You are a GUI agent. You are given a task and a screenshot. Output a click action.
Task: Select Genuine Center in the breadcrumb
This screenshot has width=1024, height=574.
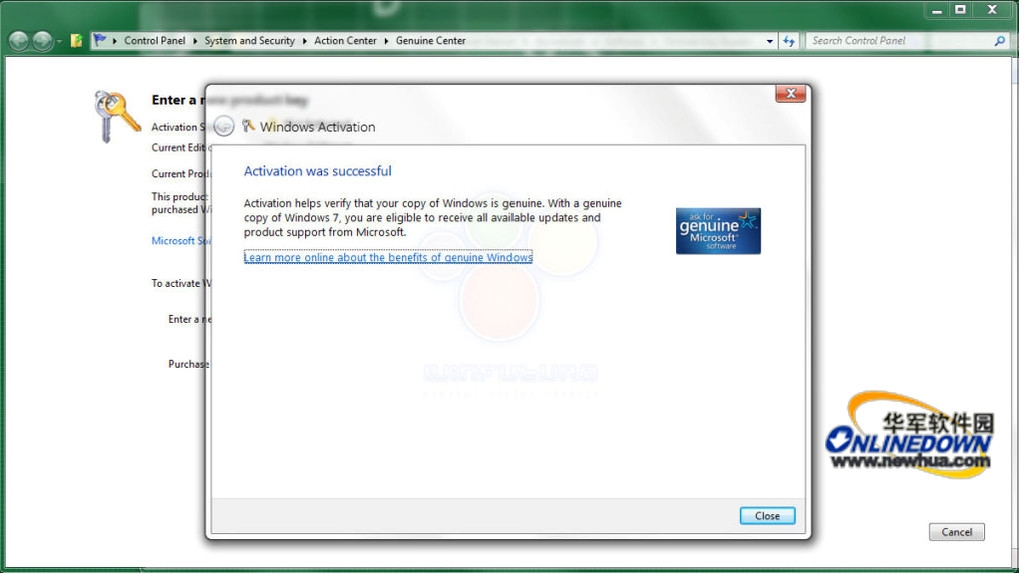(432, 40)
